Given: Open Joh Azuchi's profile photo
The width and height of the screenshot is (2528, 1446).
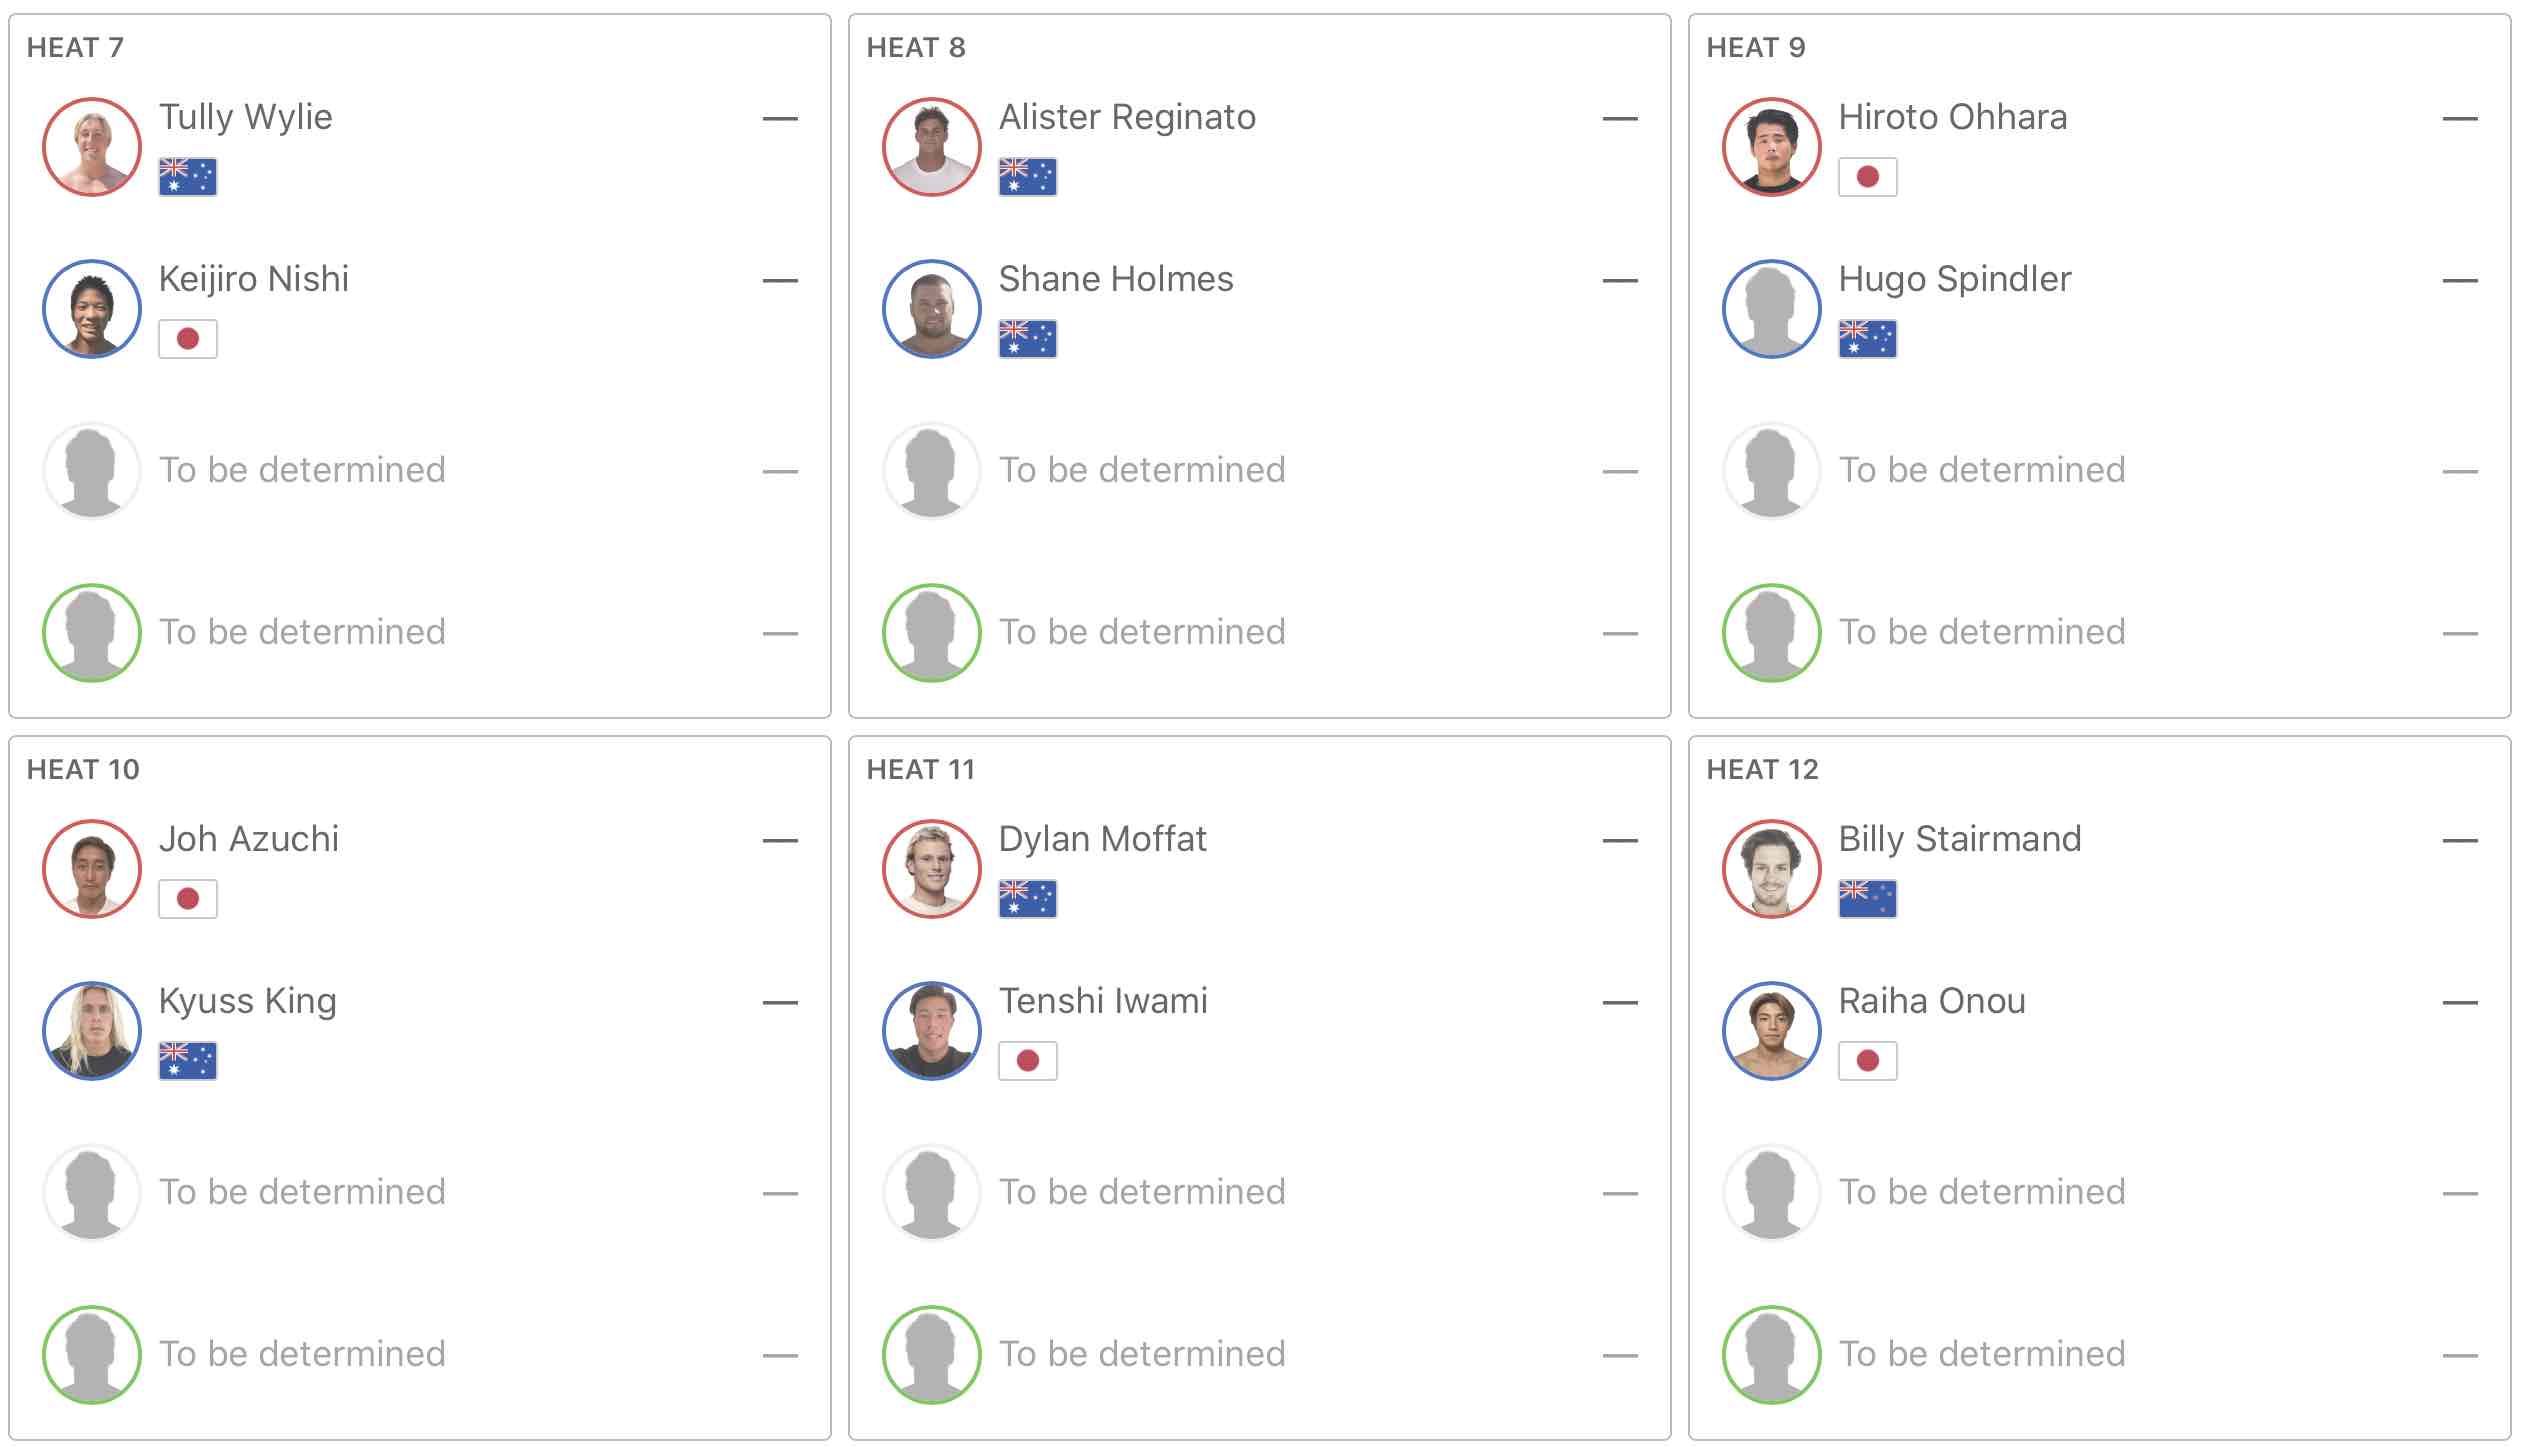Looking at the screenshot, I should (92, 869).
